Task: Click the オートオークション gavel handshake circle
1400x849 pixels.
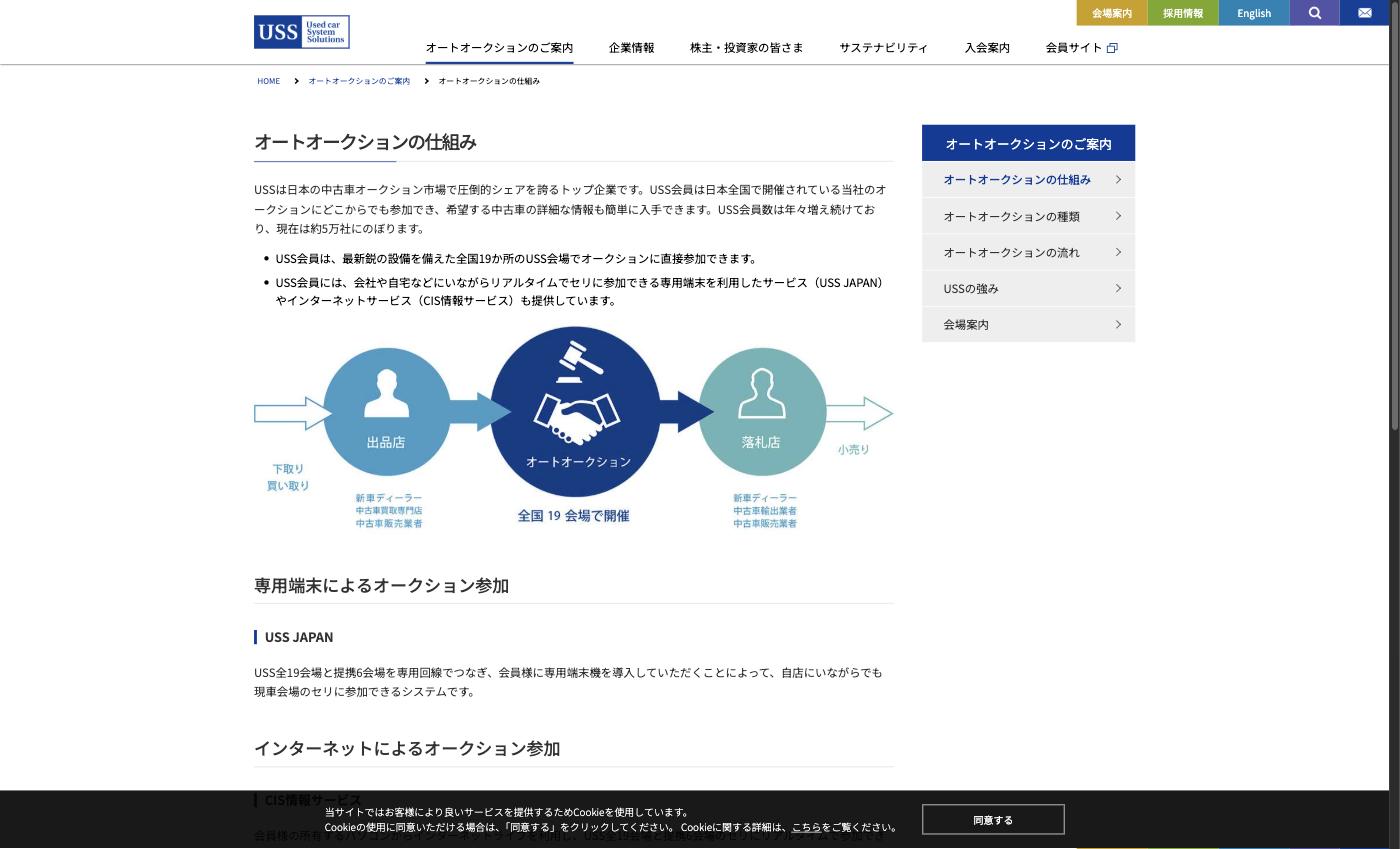Action: tap(575, 412)
